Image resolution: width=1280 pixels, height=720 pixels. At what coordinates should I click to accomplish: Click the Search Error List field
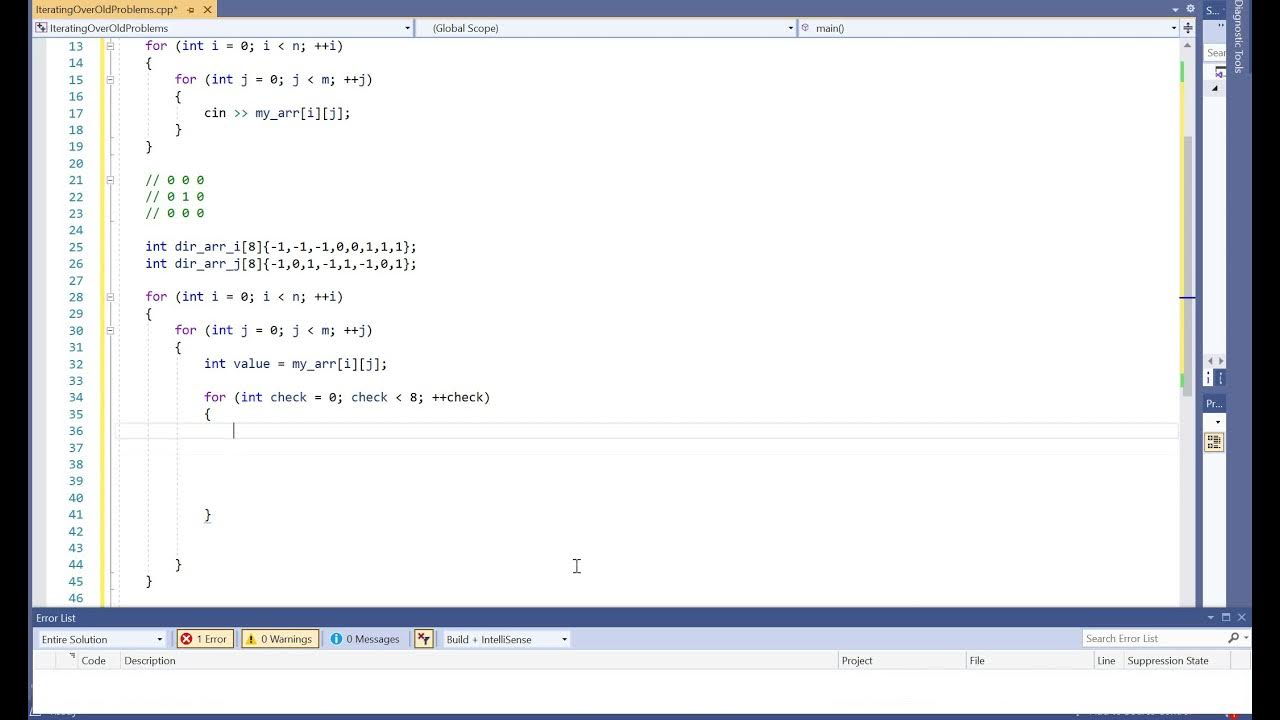pos(1155,638)
